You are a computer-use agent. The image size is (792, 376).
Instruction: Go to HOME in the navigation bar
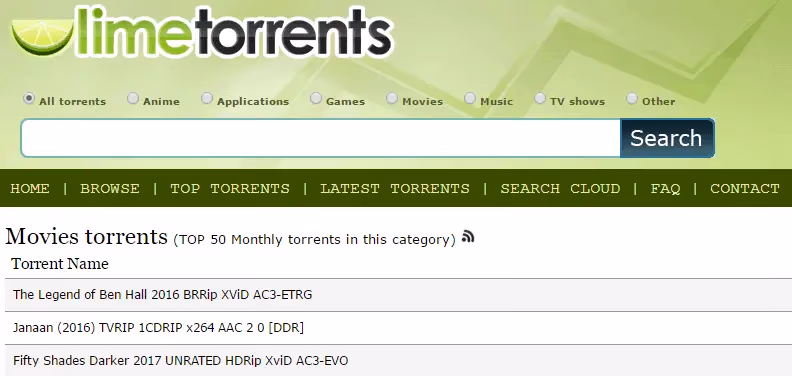[x=30, y=189]
